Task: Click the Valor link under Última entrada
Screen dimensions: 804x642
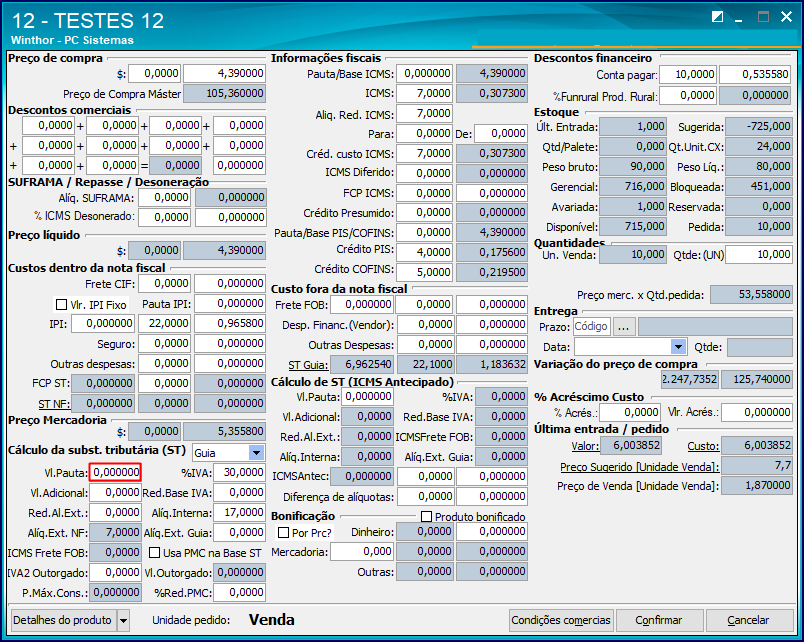Action: point(585,446)
